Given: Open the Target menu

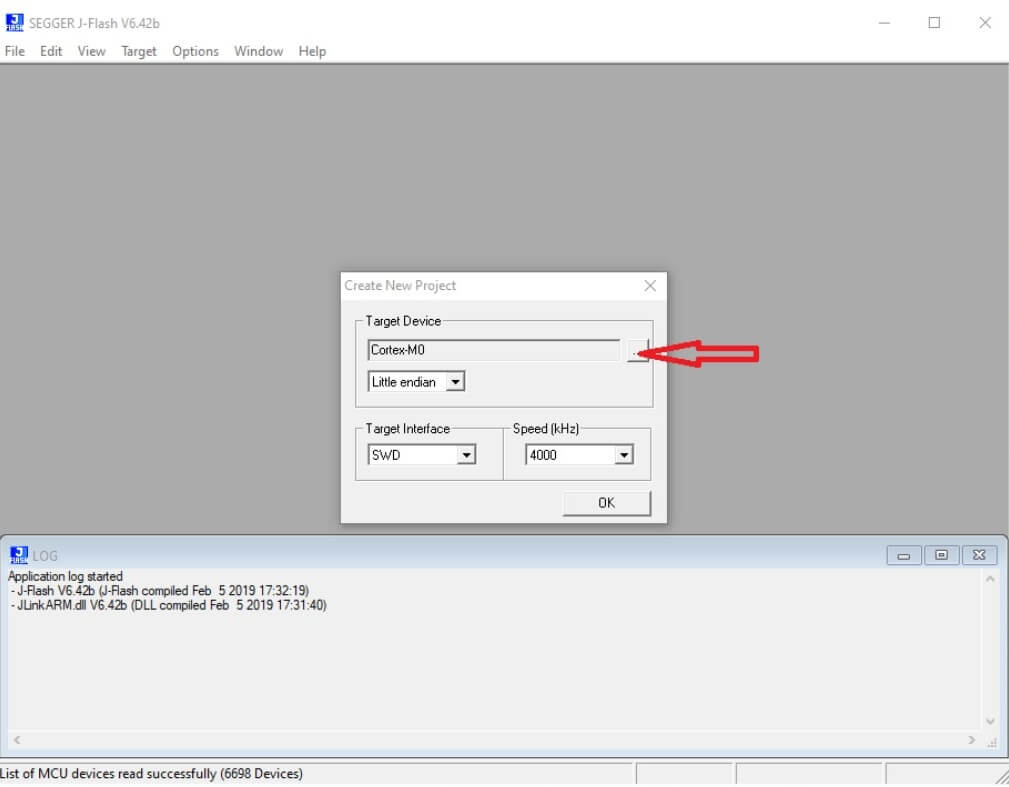Looking at the screenshot, I should click(x=139, y=51).
